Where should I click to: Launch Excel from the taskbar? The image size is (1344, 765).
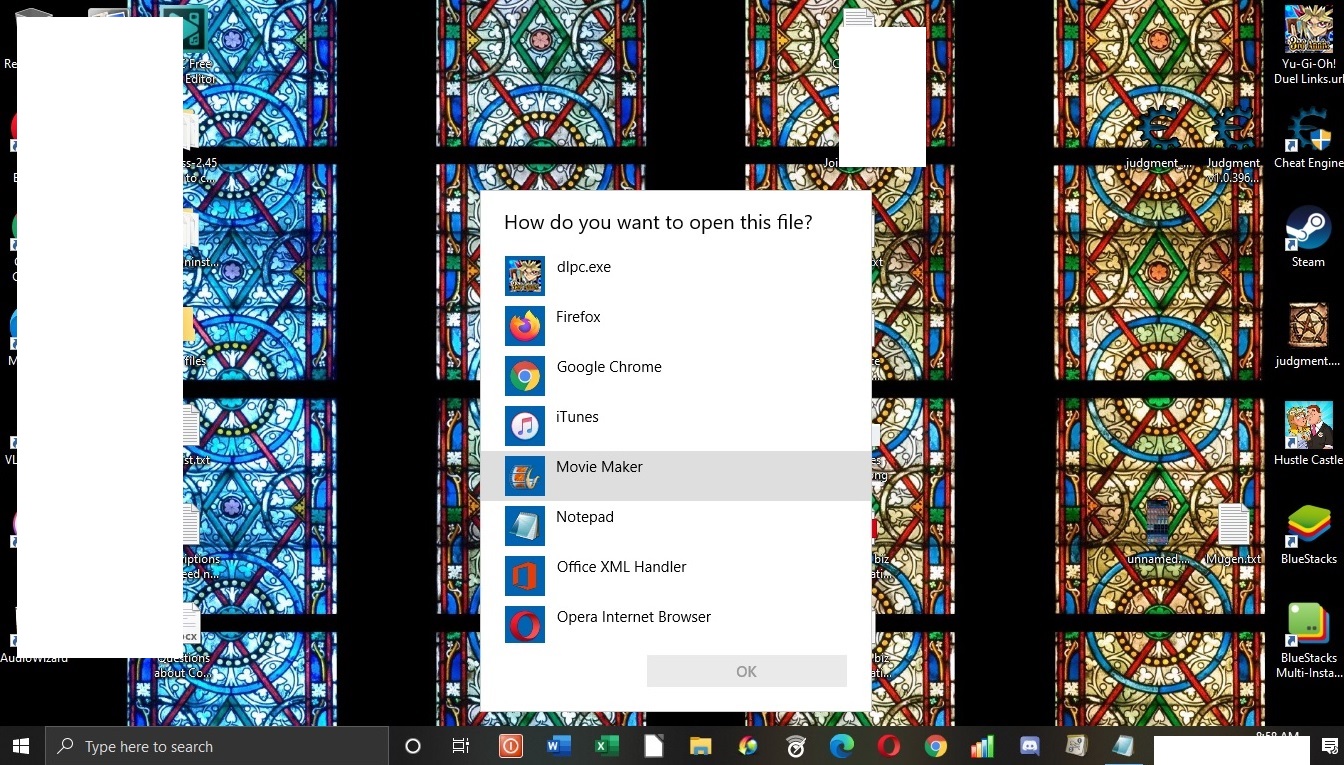click(606, 746)
